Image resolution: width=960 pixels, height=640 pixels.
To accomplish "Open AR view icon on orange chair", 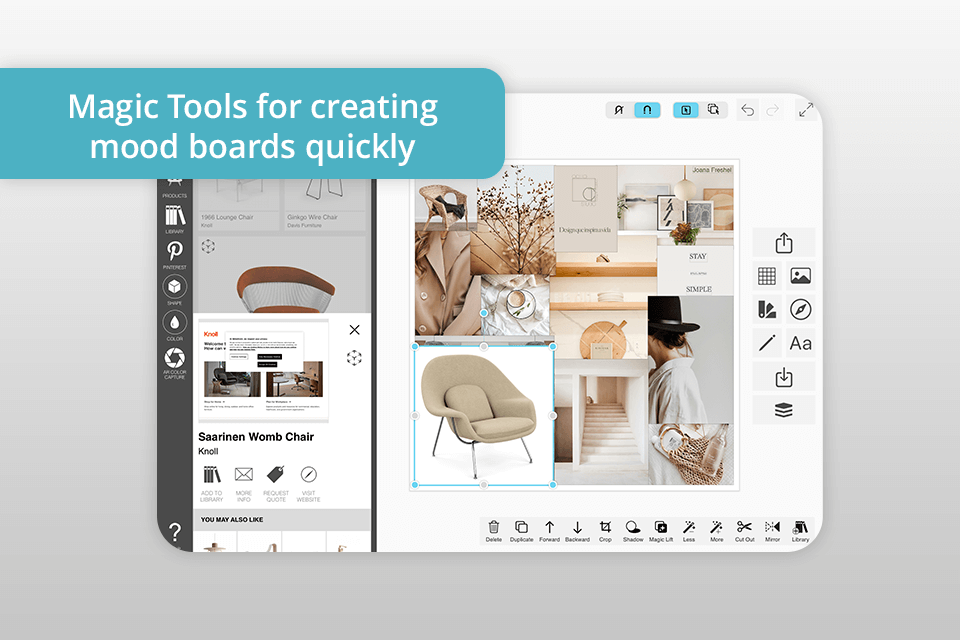I will click(x=208, y=246).
